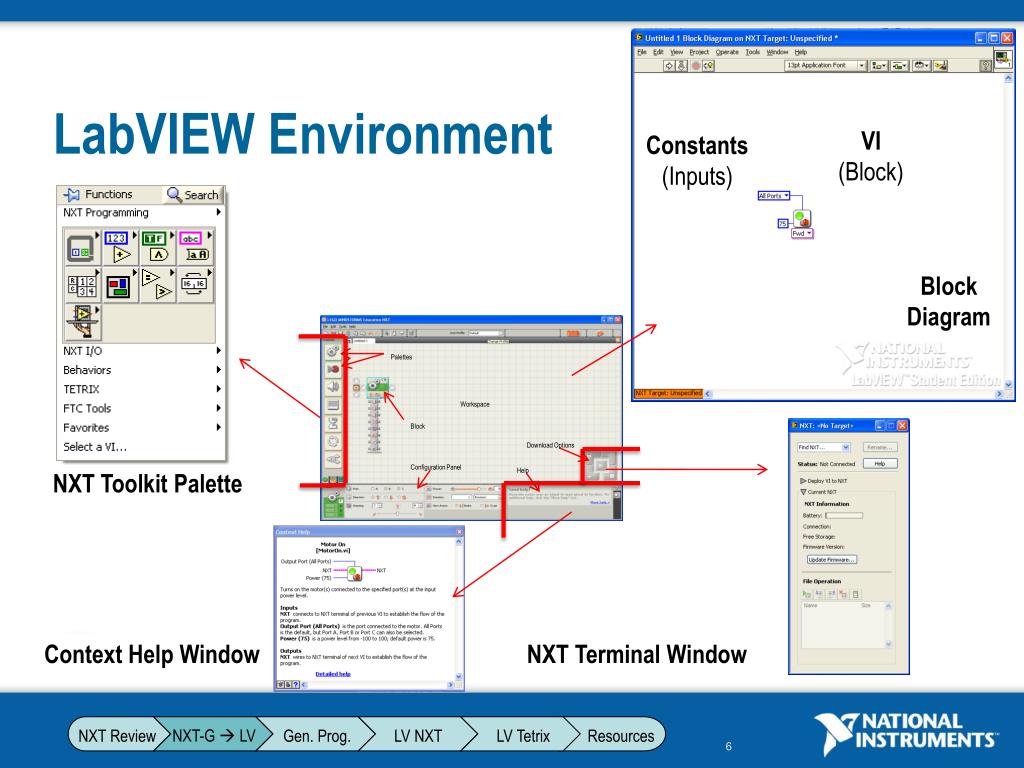Image resolution: width=1024 pixels, height=768 pixels.
Task: Open the Numeric palette icon with 123
Action: 120,247
